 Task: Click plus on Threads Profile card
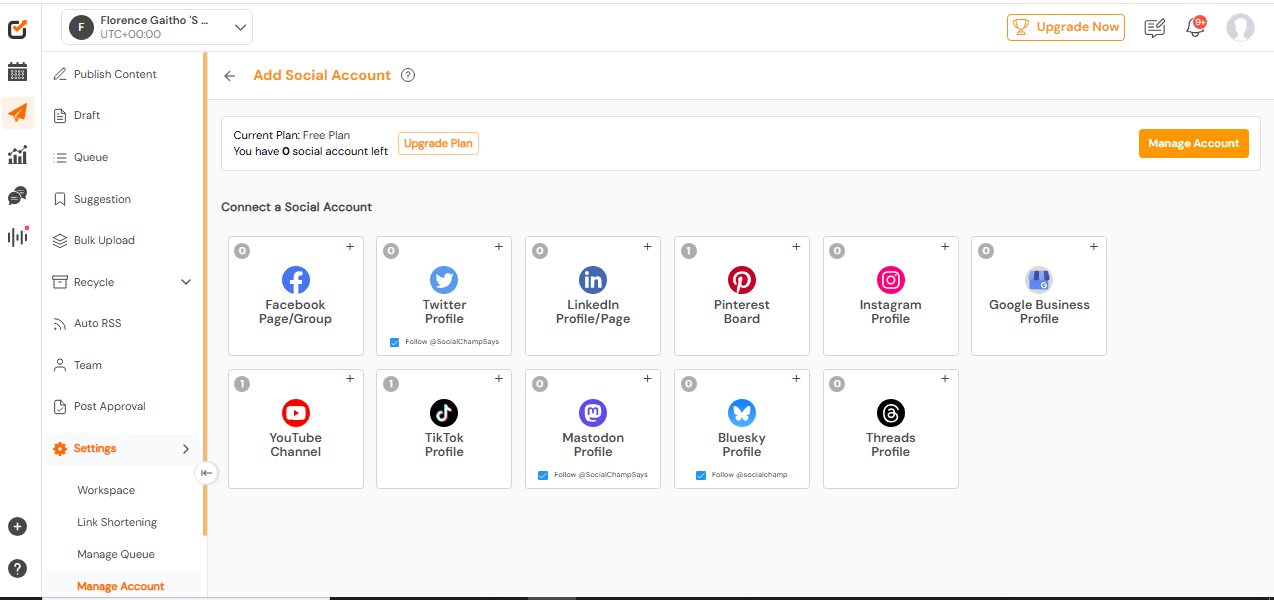coord(945,379)
